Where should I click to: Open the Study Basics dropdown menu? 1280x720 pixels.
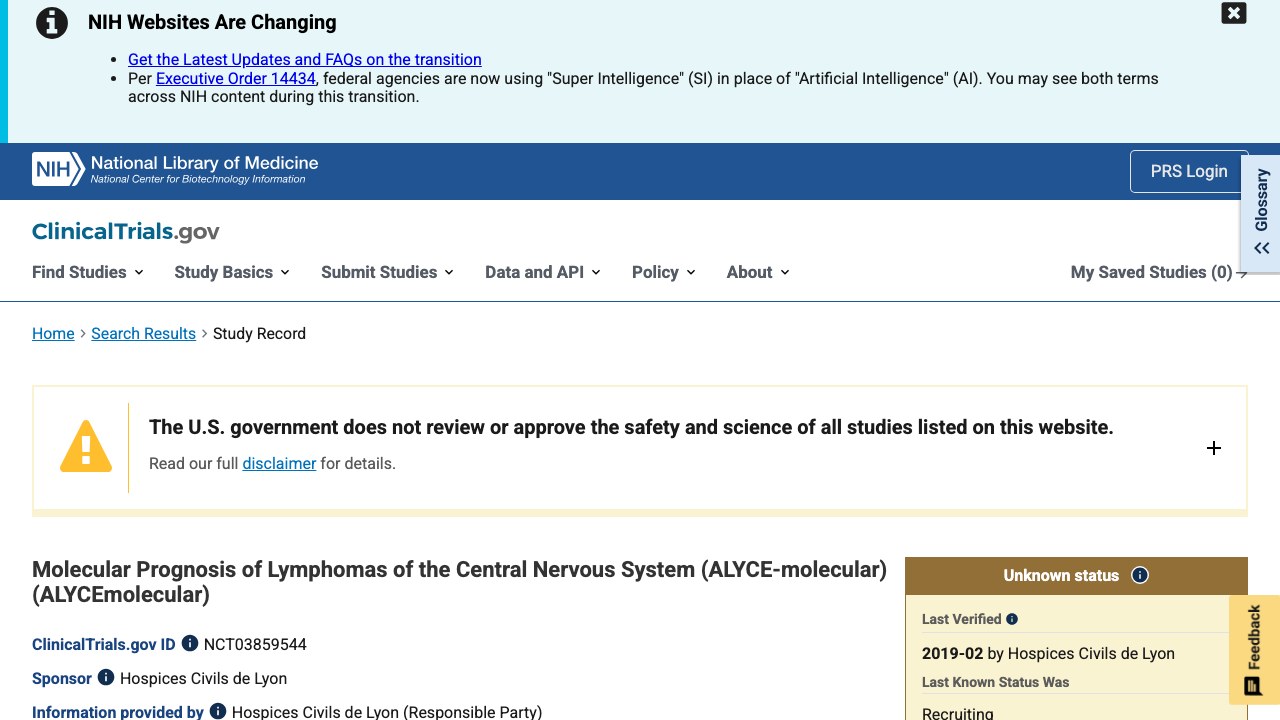[x=232, y=272]
